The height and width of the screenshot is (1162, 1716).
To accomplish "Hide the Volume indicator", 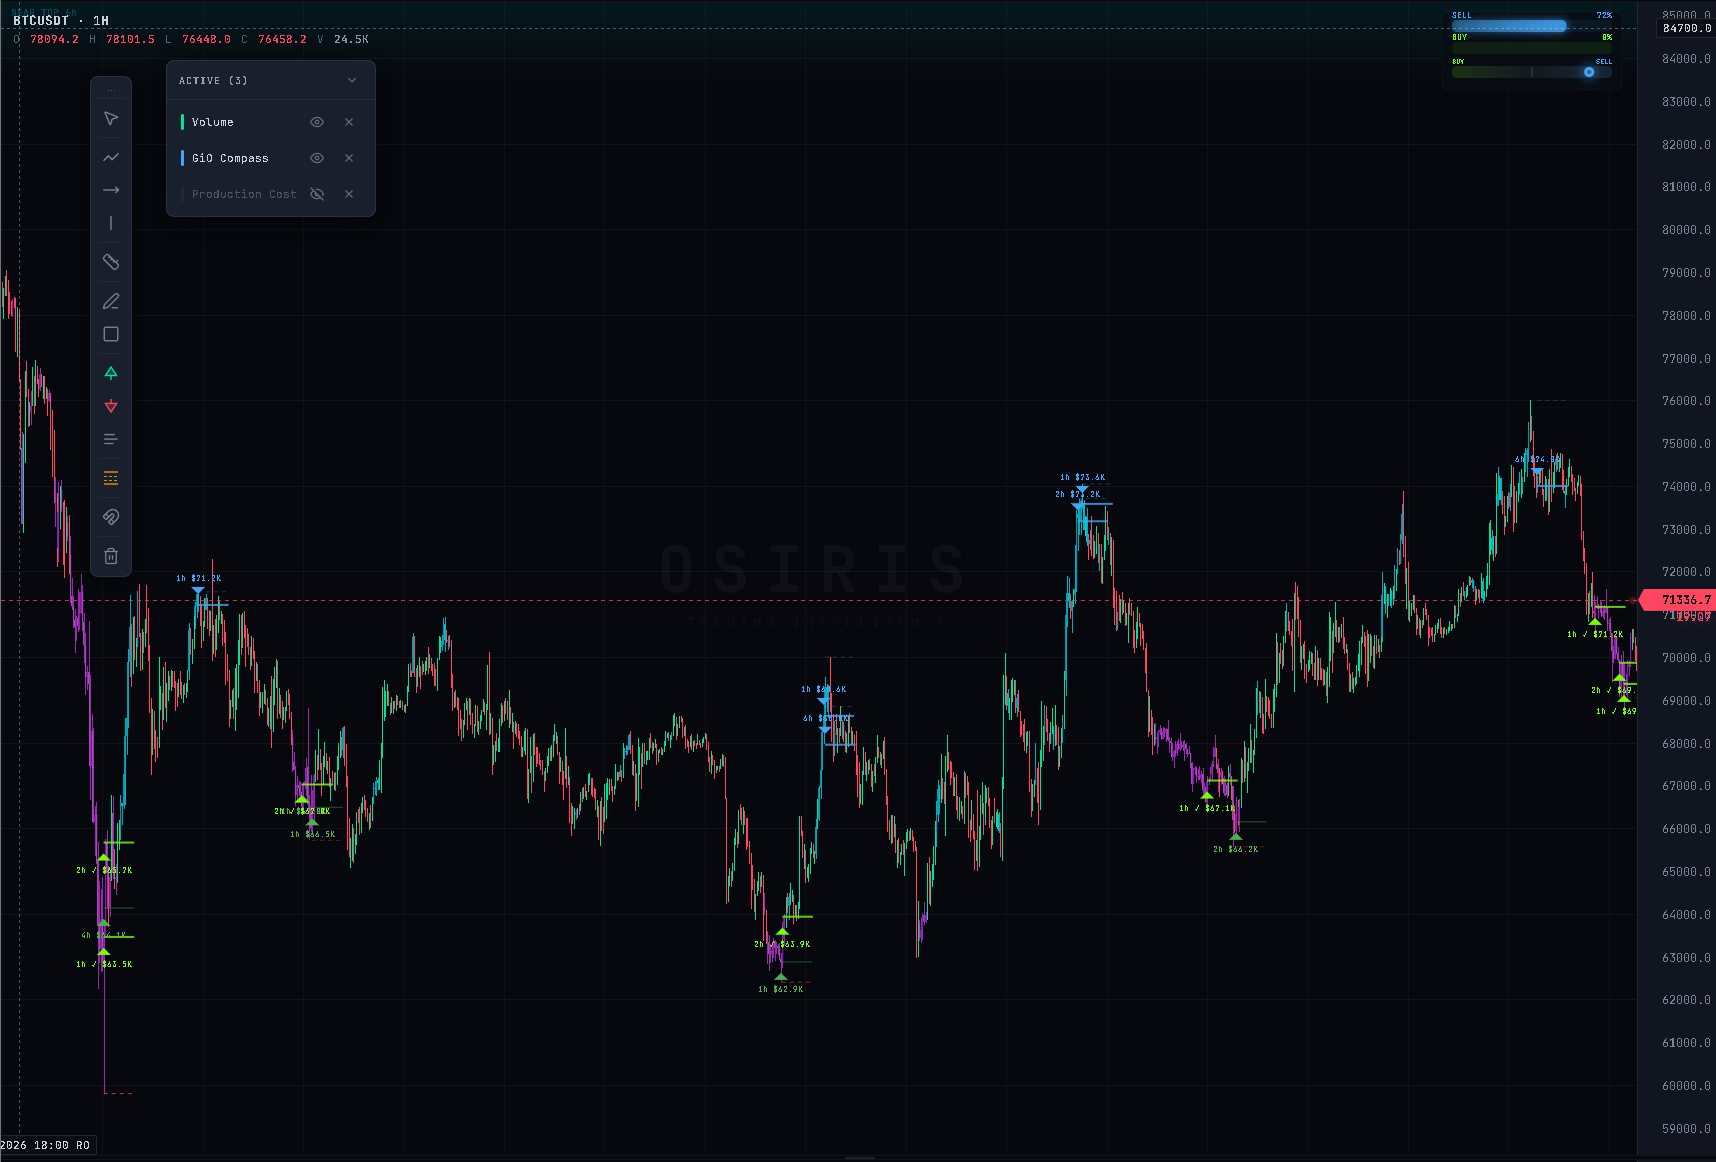I will (316, 121).
